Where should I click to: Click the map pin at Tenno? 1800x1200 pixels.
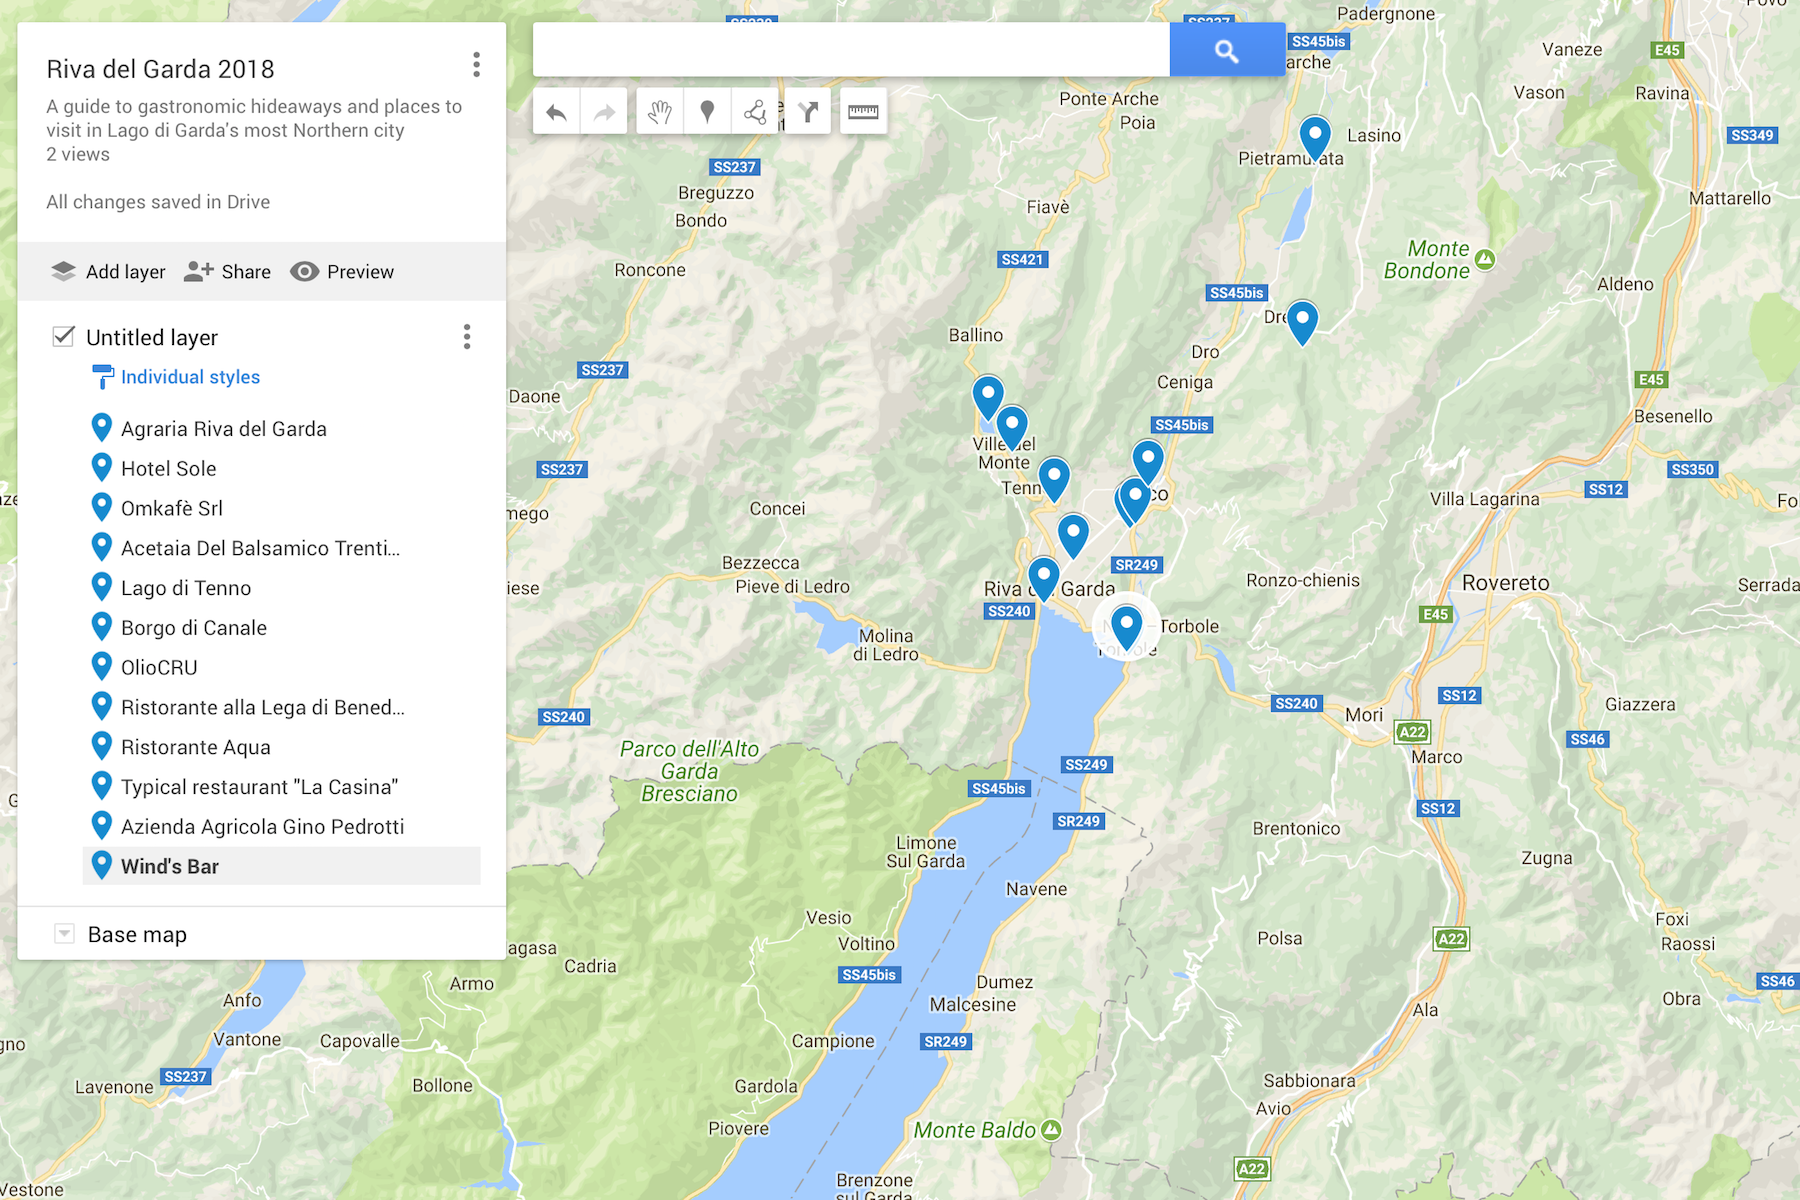pyautogui.click(x=1054, y=478)
